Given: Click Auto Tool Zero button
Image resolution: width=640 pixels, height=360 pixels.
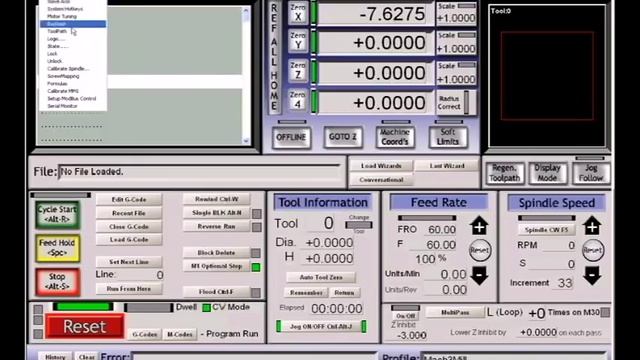Looking at the screenshot, I should [x=321, y=277].
